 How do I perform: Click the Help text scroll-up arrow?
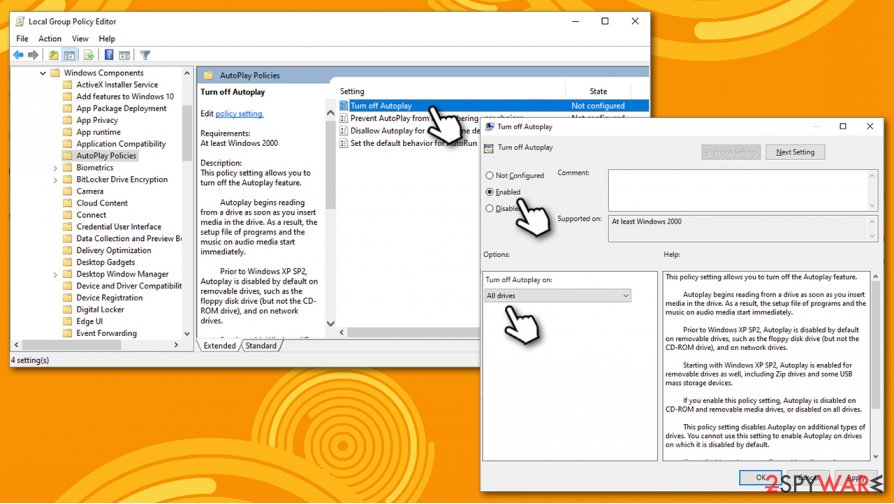pos(876,277)
